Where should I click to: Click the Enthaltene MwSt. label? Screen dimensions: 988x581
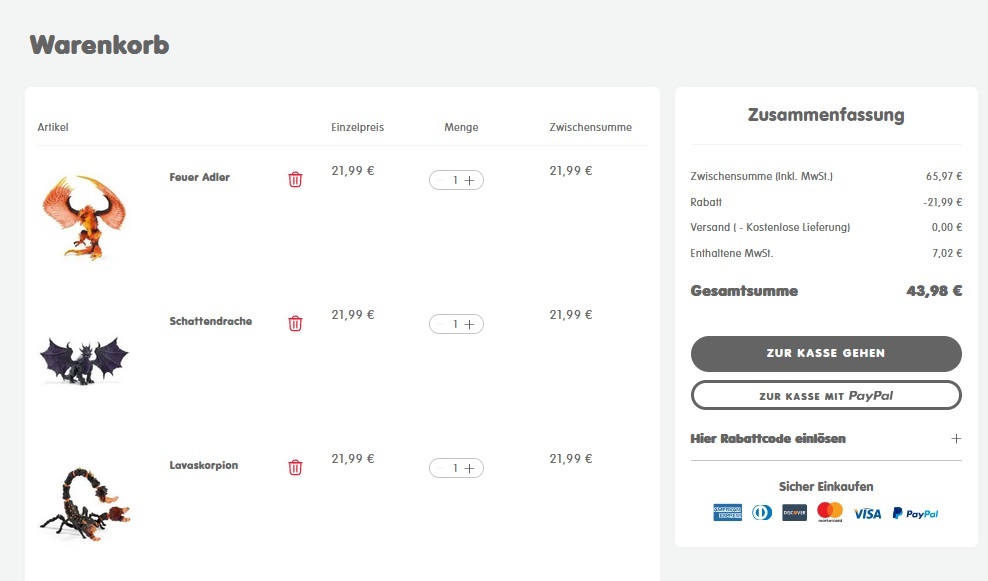(x=732, y=253)
